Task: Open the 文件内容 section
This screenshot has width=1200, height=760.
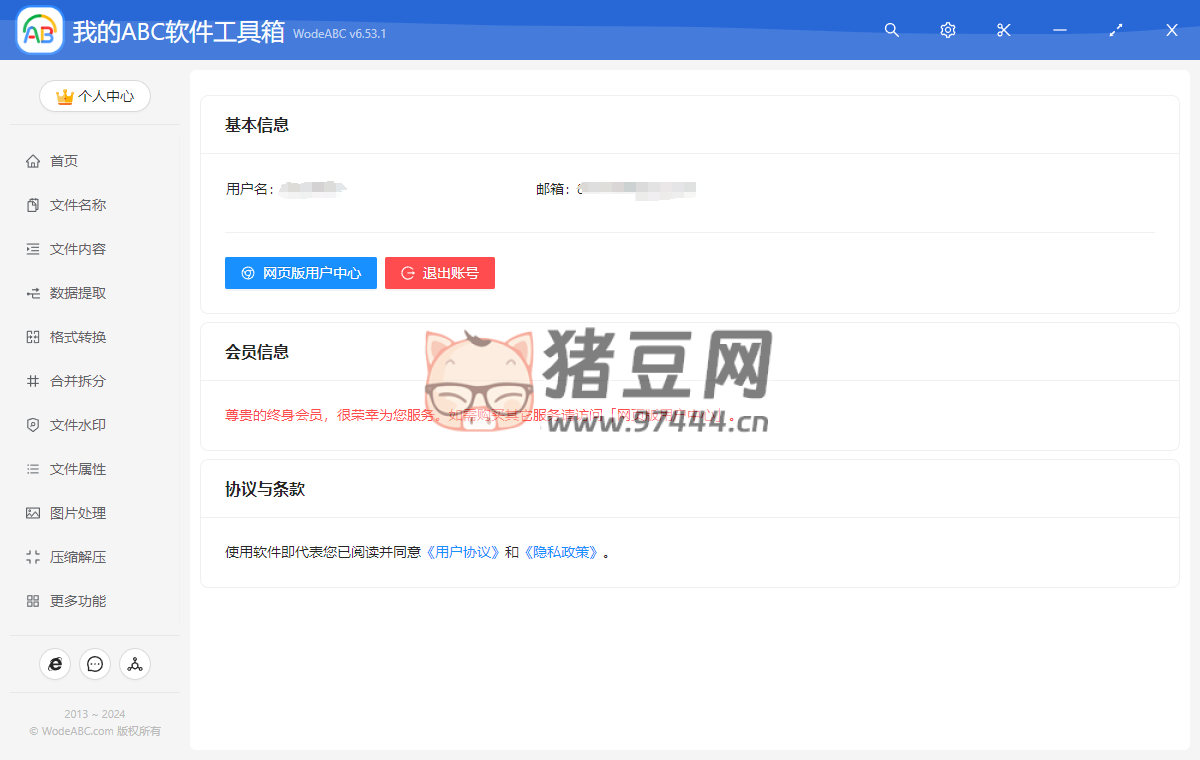Action: pyautogui.click(x=78, y=249)
